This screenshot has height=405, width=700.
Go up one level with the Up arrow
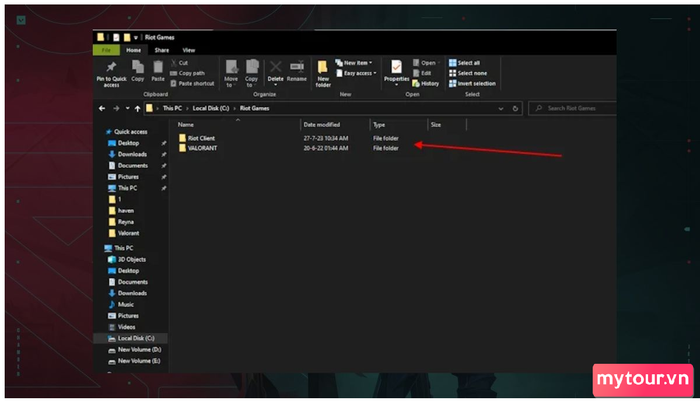tap(138, 109)
